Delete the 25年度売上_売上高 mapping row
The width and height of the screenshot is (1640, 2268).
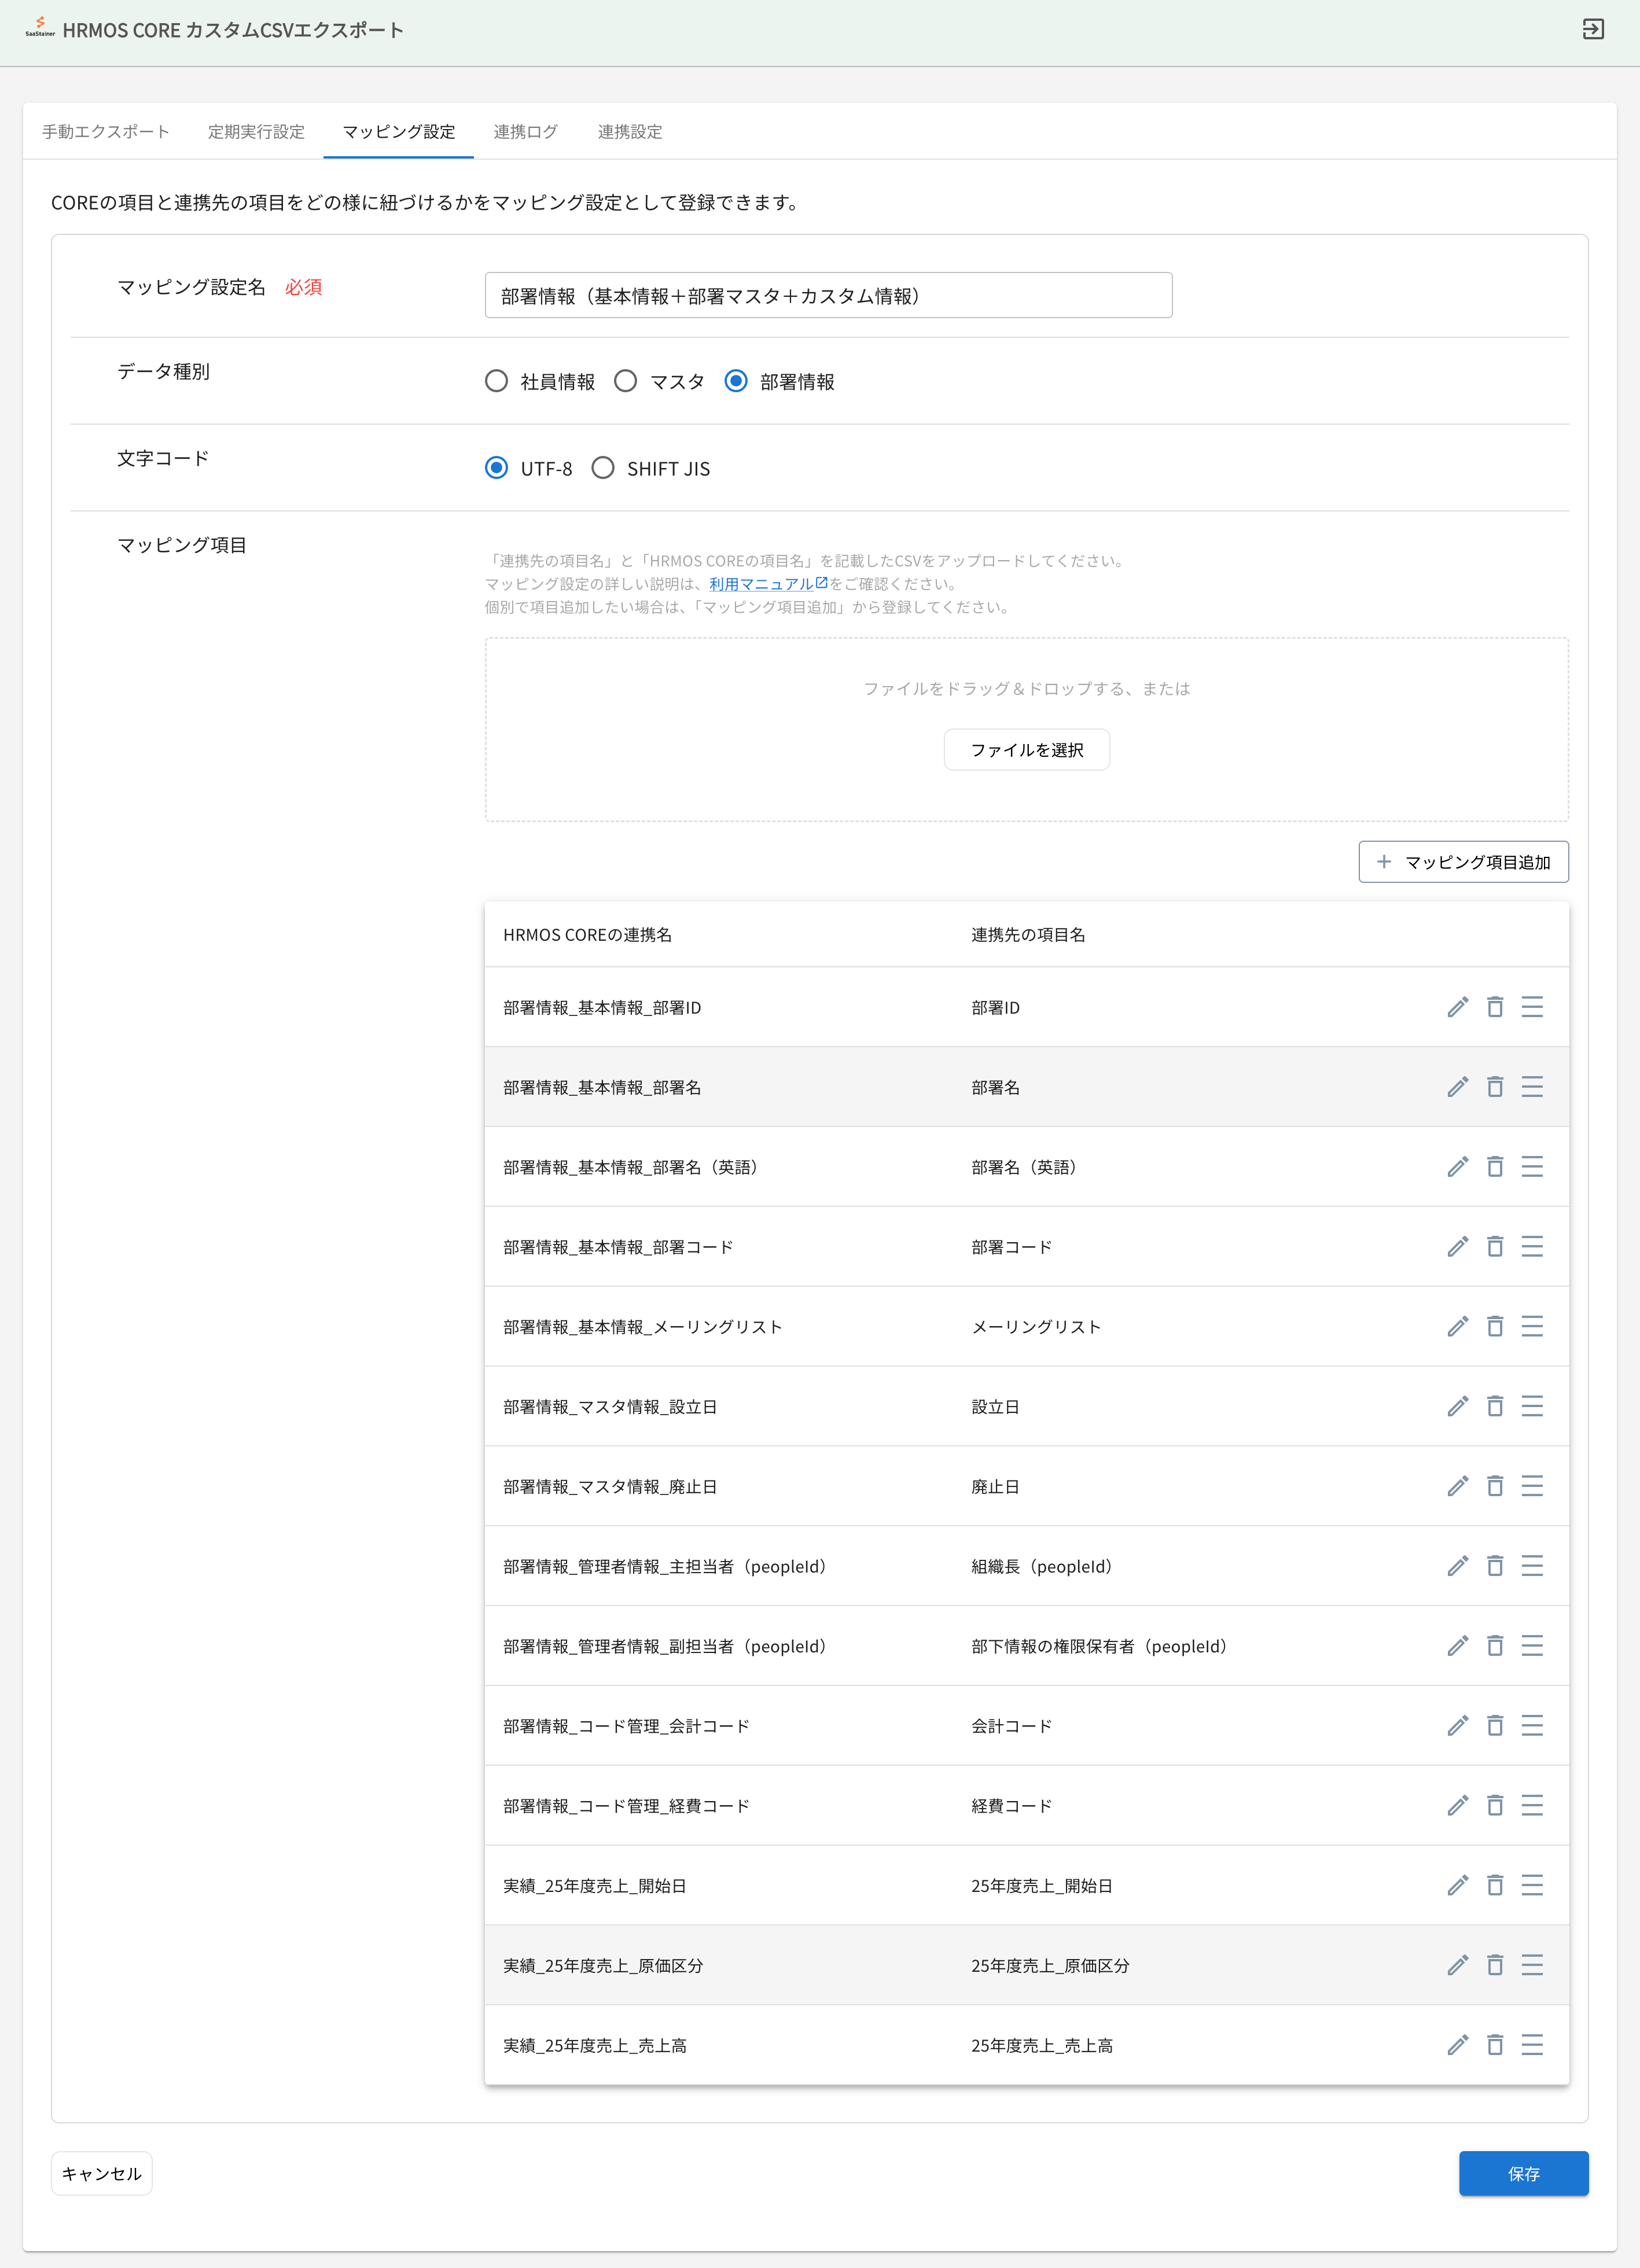(1494, 2045)
